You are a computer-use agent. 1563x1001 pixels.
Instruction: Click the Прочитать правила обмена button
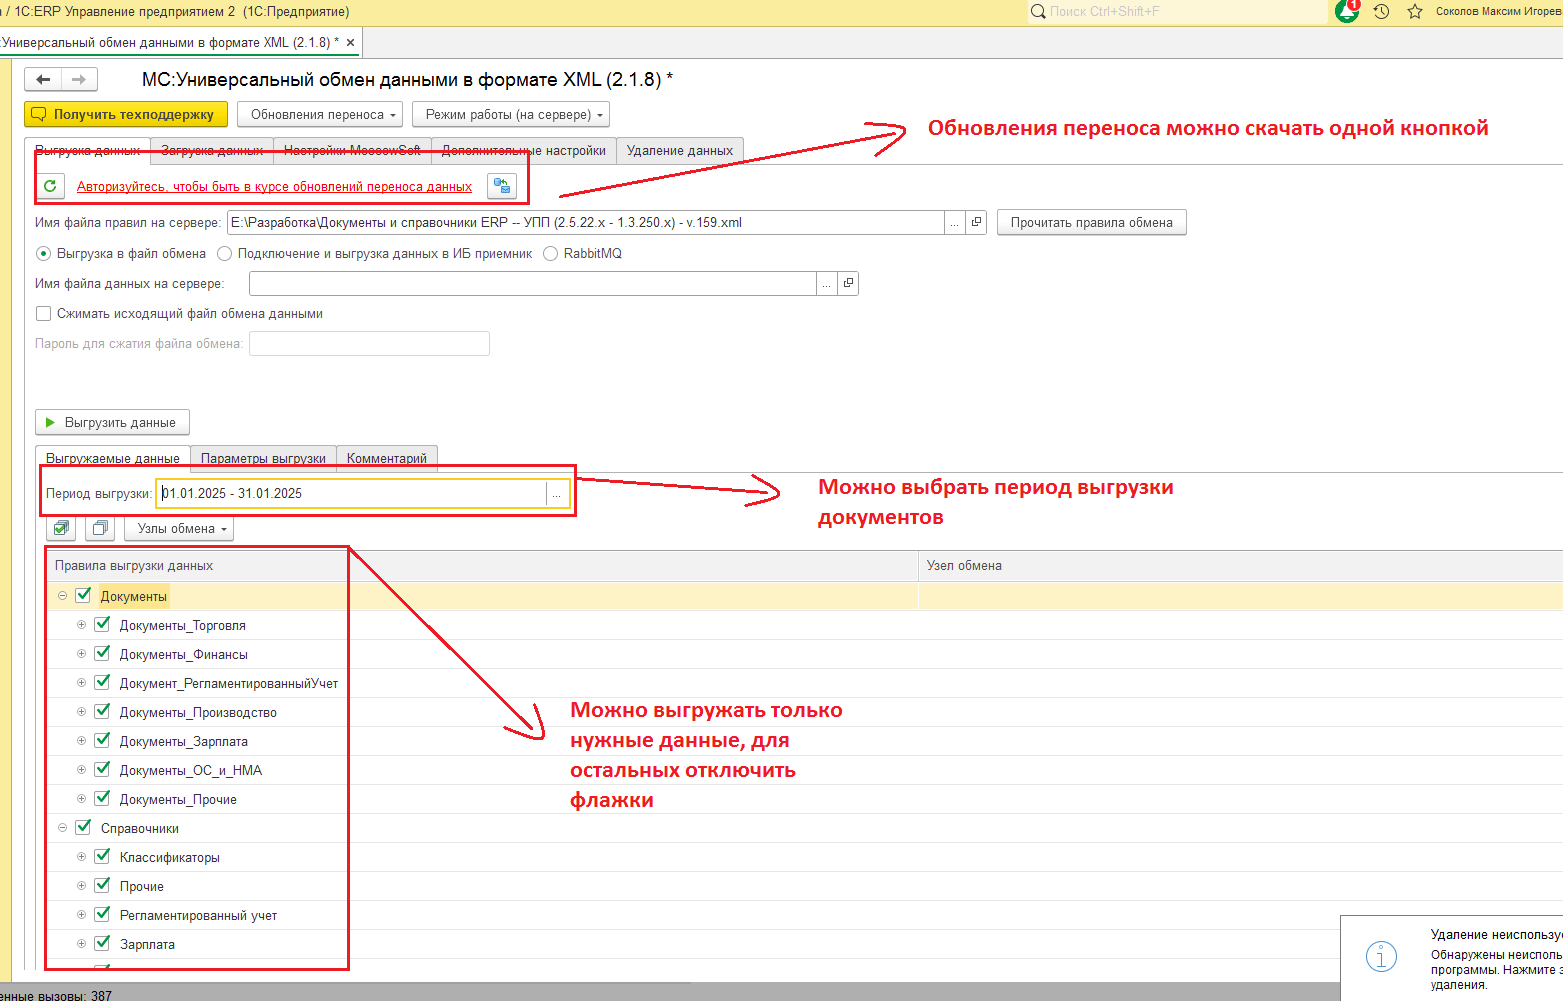point(1092,223)
